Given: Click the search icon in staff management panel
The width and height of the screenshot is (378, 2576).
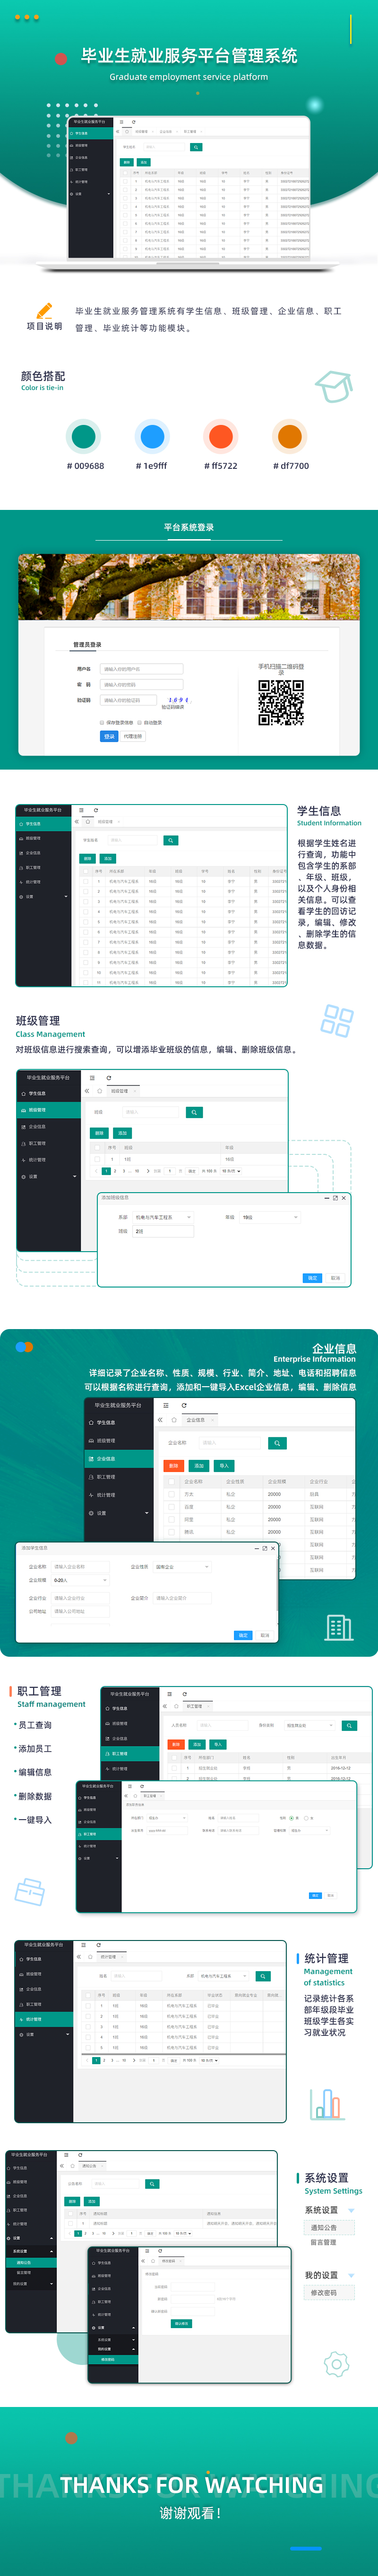Looking at the screenshot, I should pos(349,1725).
